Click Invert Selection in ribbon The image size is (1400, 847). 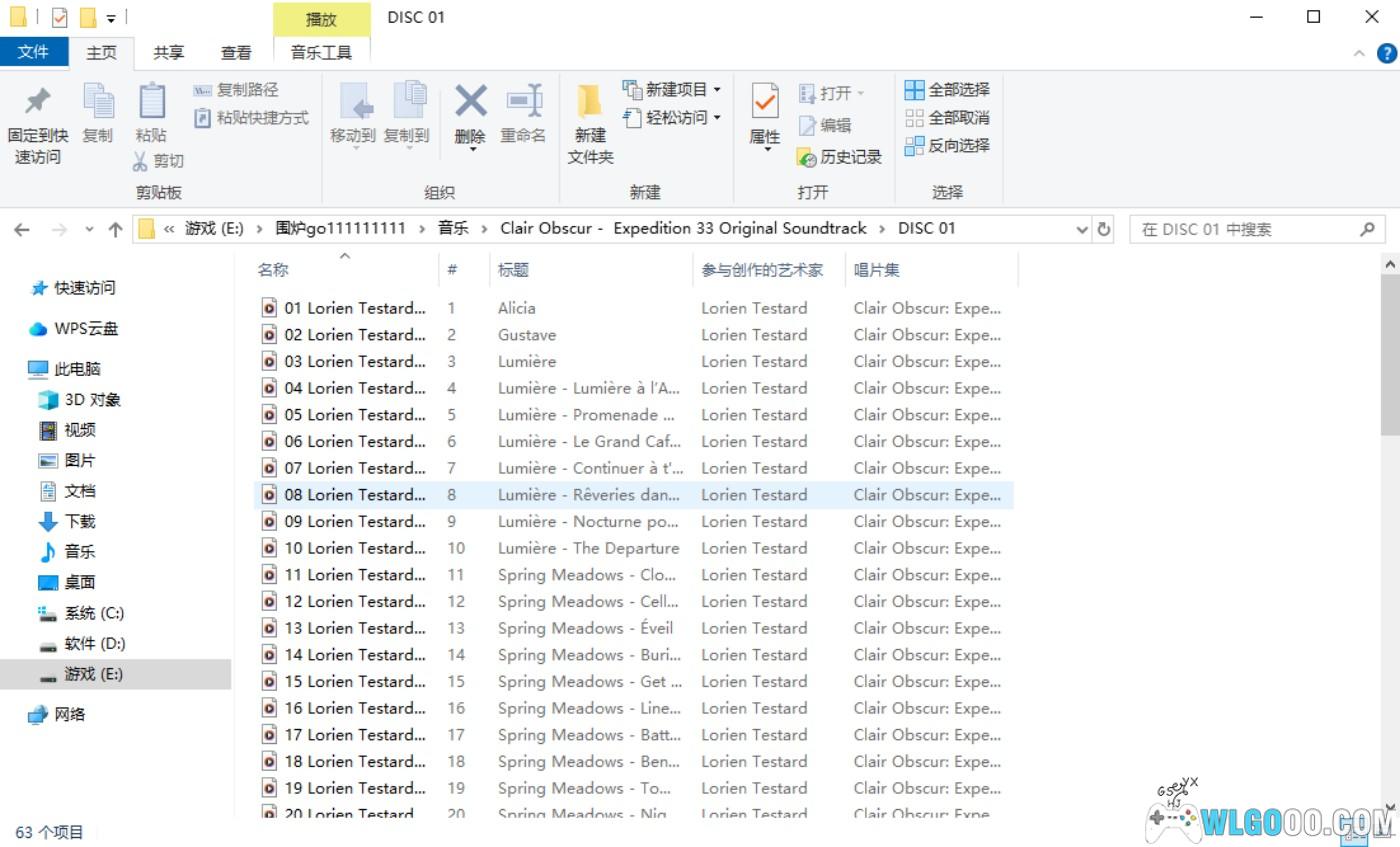(947, 146)
